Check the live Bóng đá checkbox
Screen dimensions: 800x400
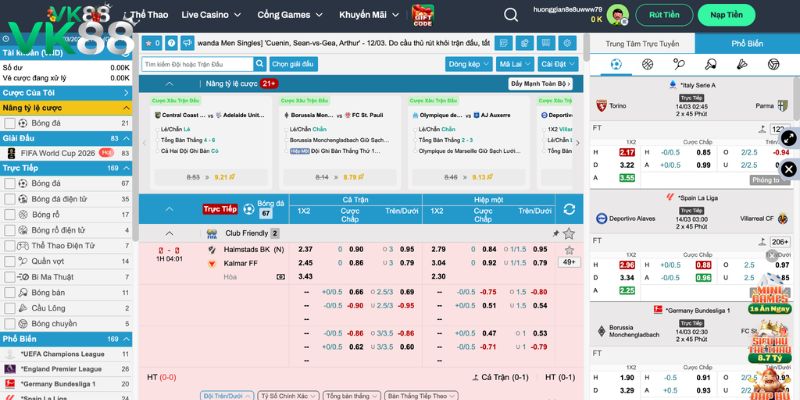[x=10, y=183]
